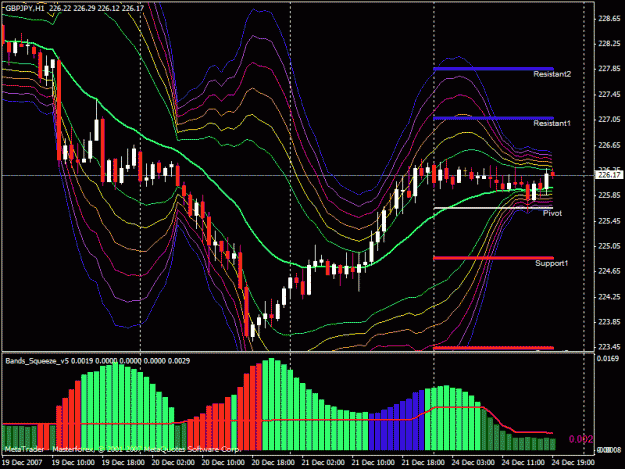Click the blue Resistant1 horizontal line
Viewport: 625px width, 469px height.
tap(493, 118)
